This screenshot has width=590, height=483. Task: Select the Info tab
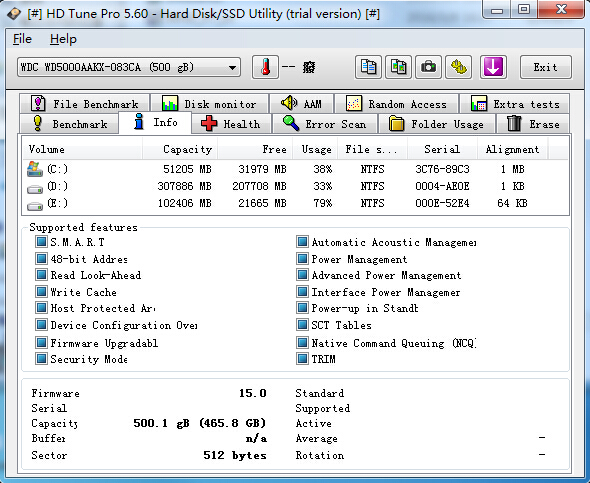pos(155,122)
